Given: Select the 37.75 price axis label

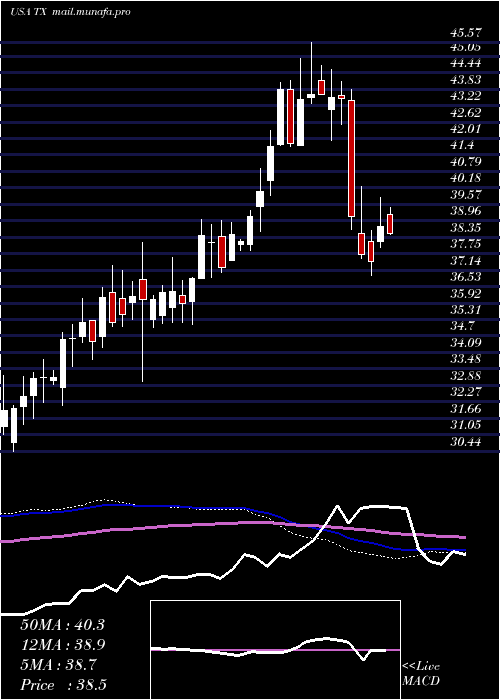Looking at the screenshot, I should click(x=465, y=244).
